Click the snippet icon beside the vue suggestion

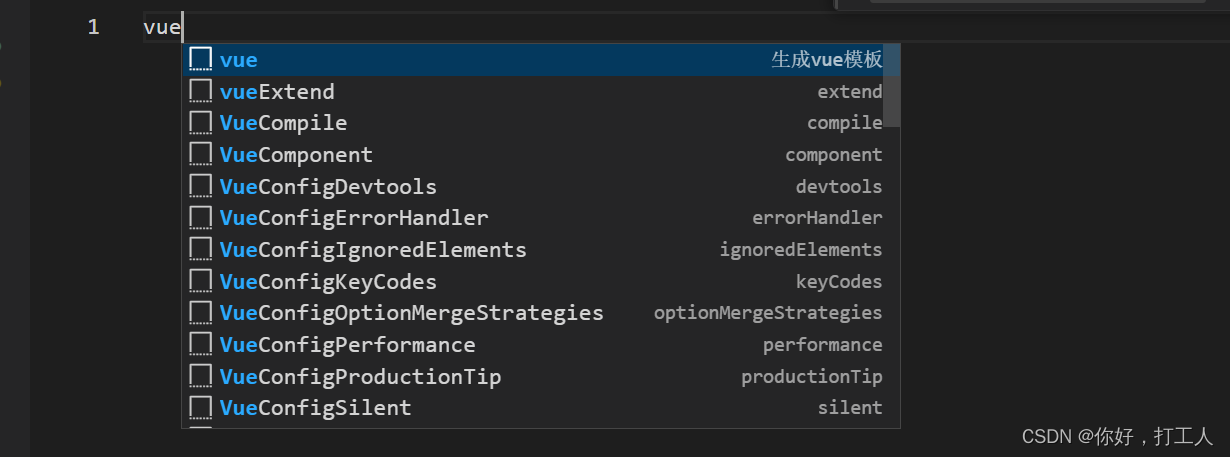point(200,59)
